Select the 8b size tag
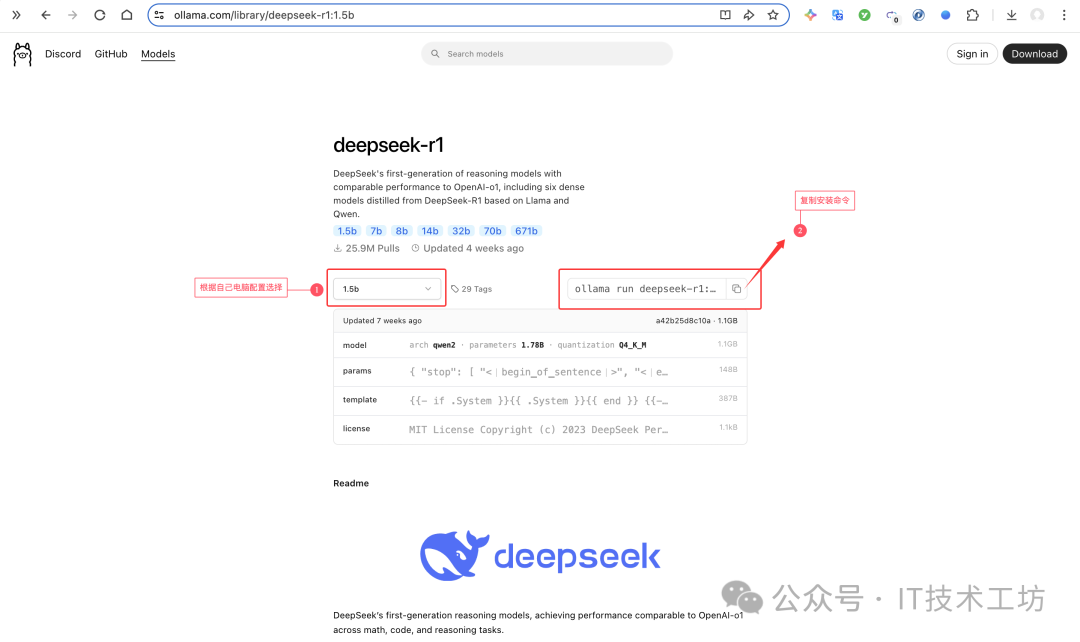 402,231
